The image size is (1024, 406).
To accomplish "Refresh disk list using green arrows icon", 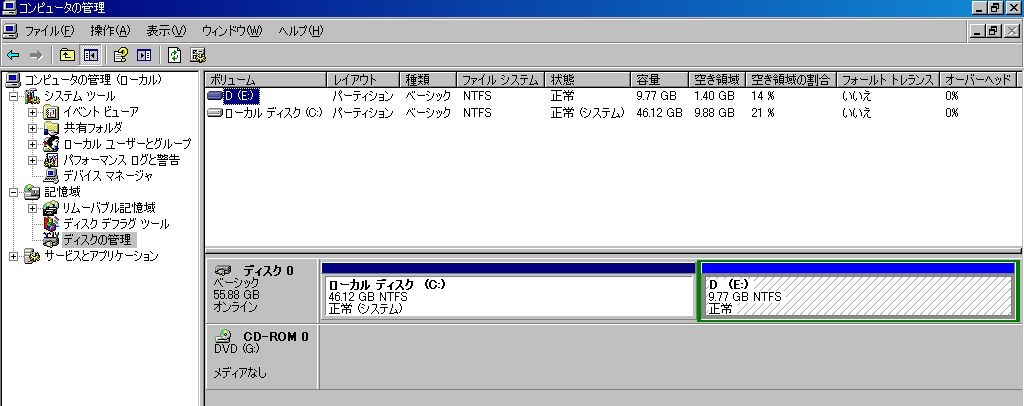I will tap(174, 55).
